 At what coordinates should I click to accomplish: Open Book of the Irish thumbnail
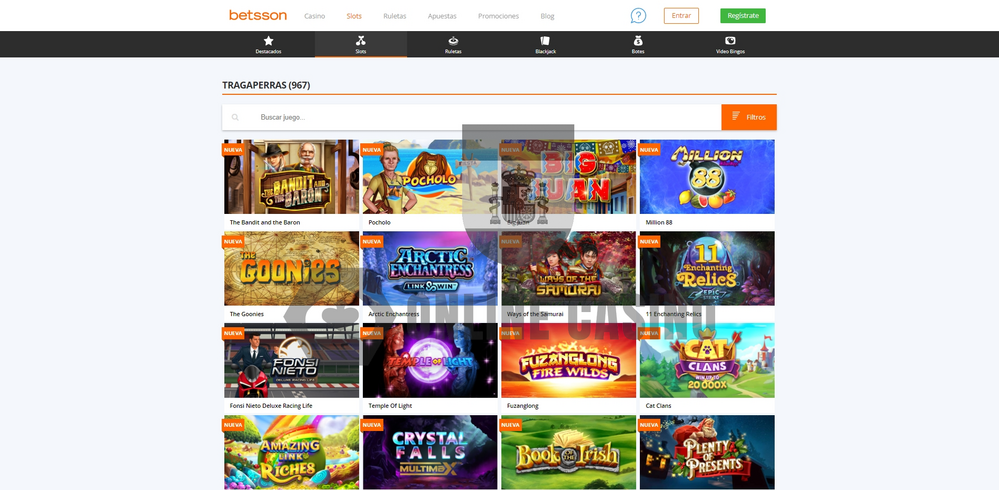point(568,452)
